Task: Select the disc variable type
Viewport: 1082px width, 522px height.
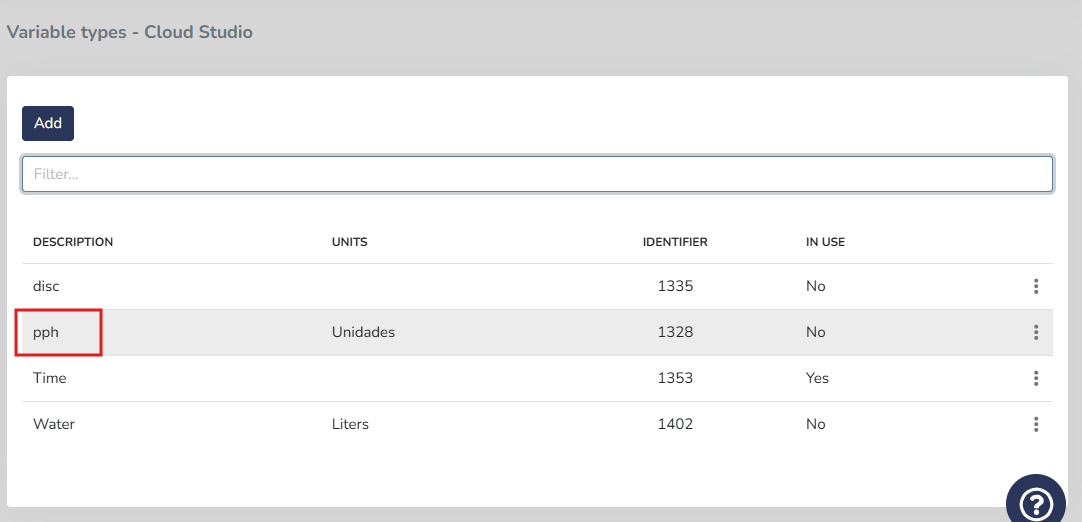Action: tap(46, 286)
